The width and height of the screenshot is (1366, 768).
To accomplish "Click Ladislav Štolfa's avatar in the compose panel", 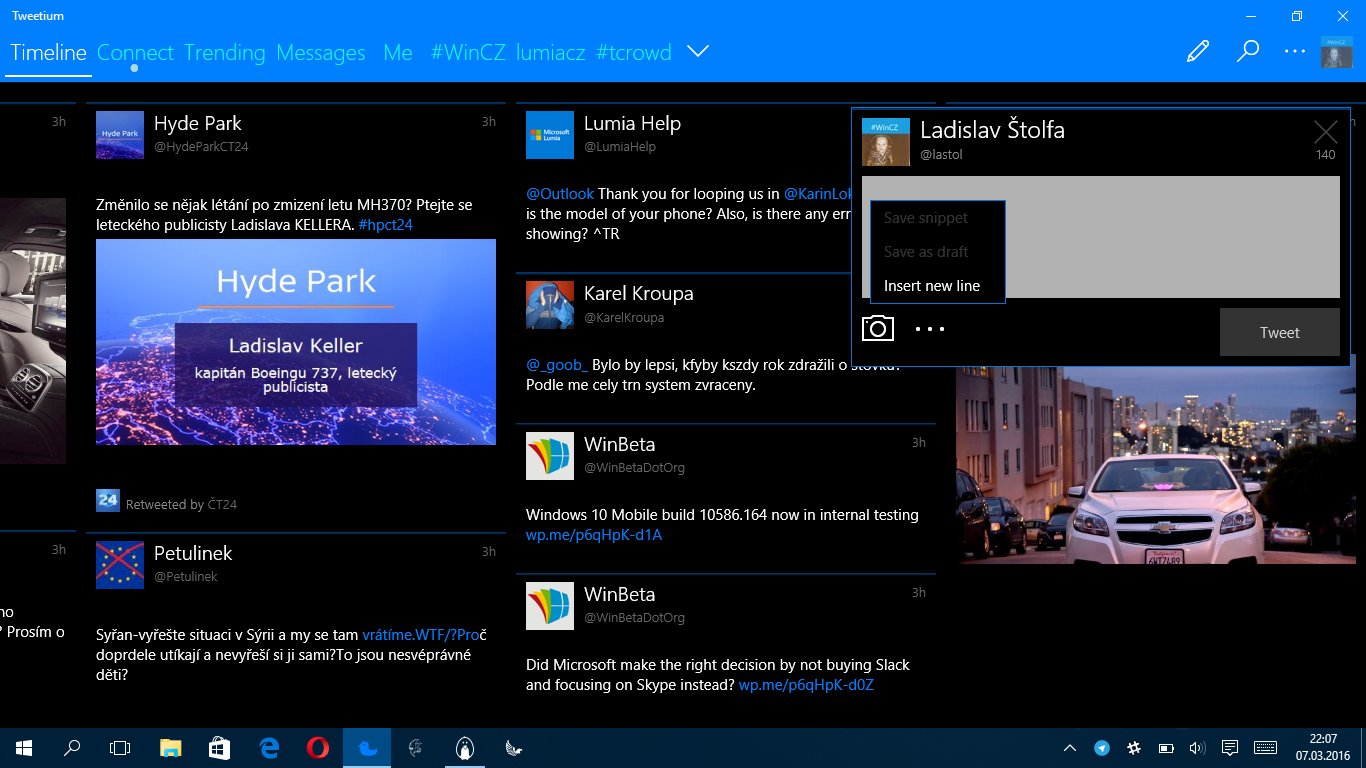I will point(886,142).
